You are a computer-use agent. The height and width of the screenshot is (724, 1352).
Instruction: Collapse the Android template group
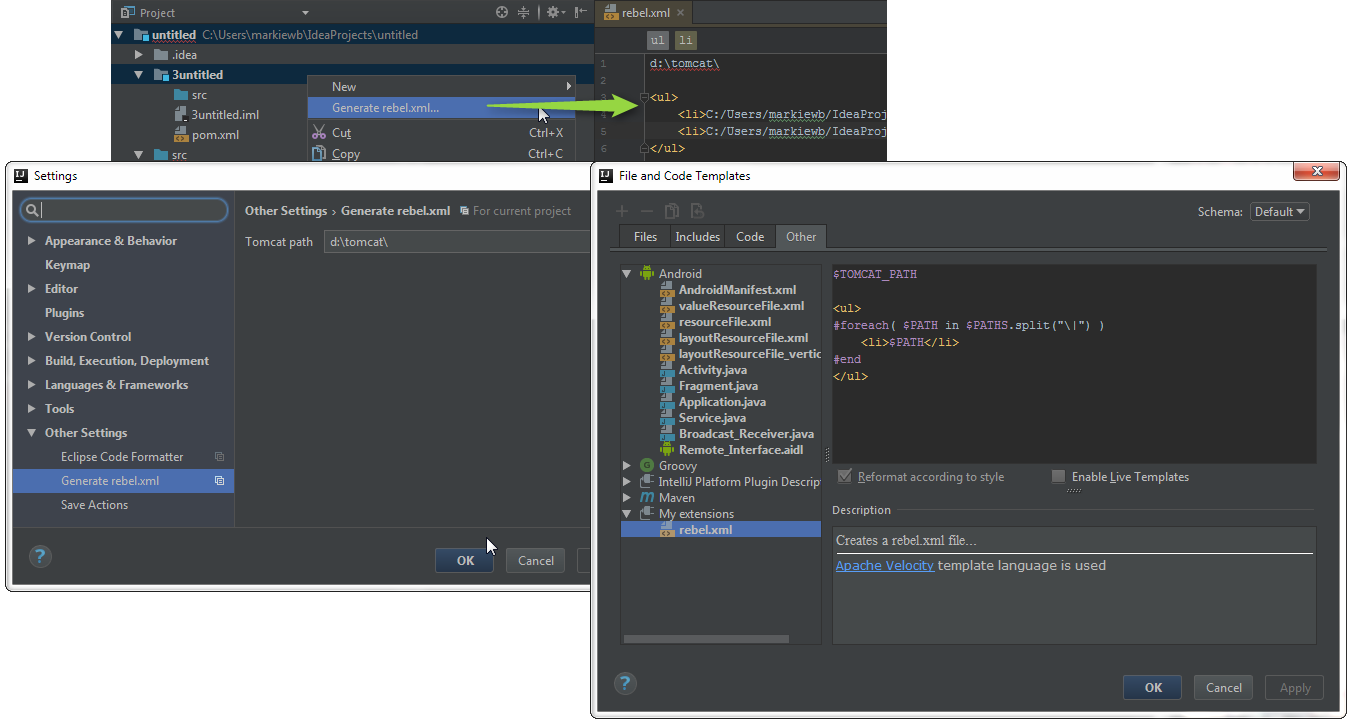point(627,273)
